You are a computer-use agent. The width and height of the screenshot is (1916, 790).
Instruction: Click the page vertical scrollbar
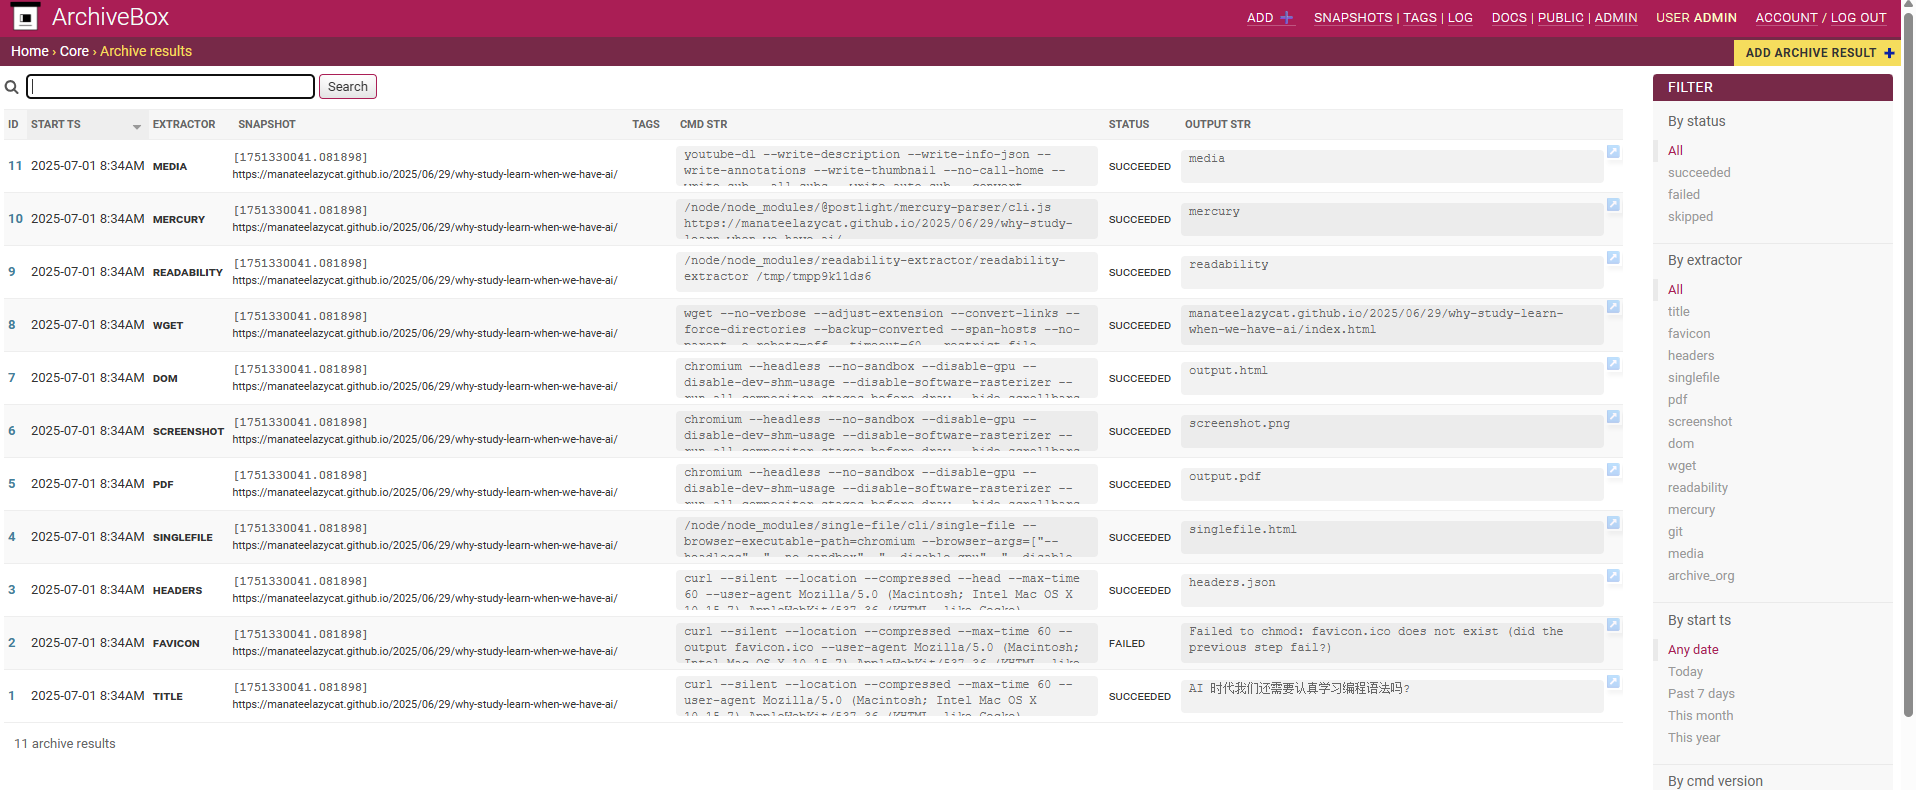pyautogui.click(x=1908, y=360)
